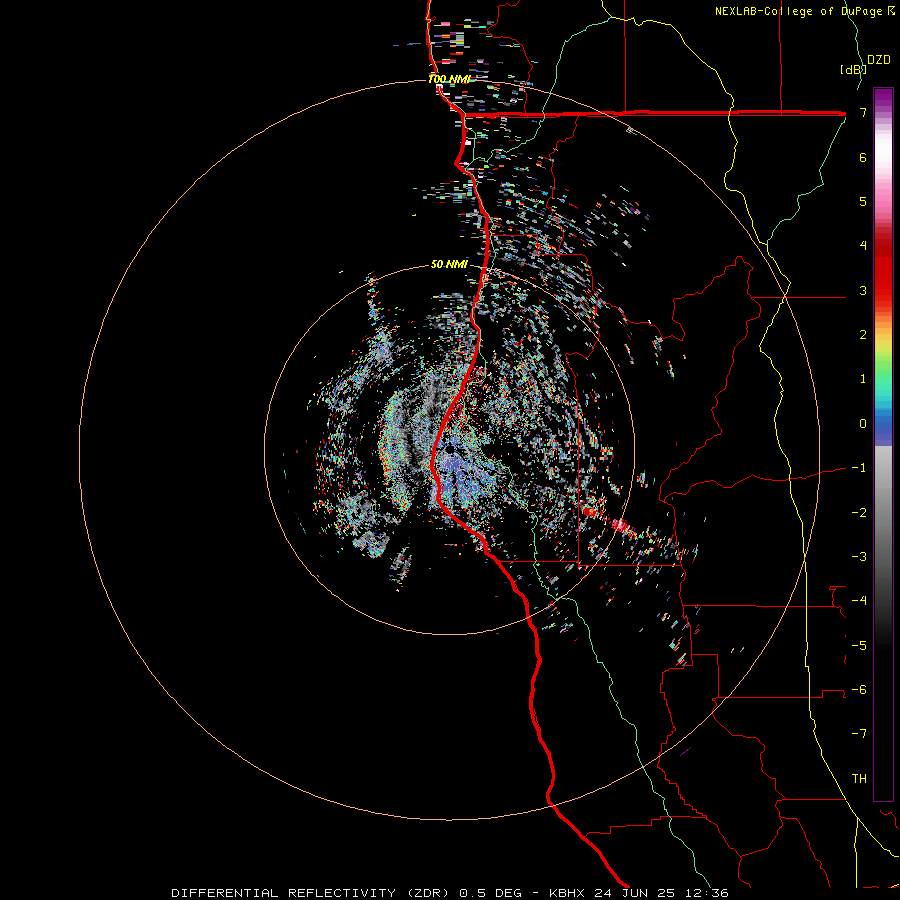Click the 50 NMI range ring label
This screenshot has width=900, height=900.
[x=449, y=264]
